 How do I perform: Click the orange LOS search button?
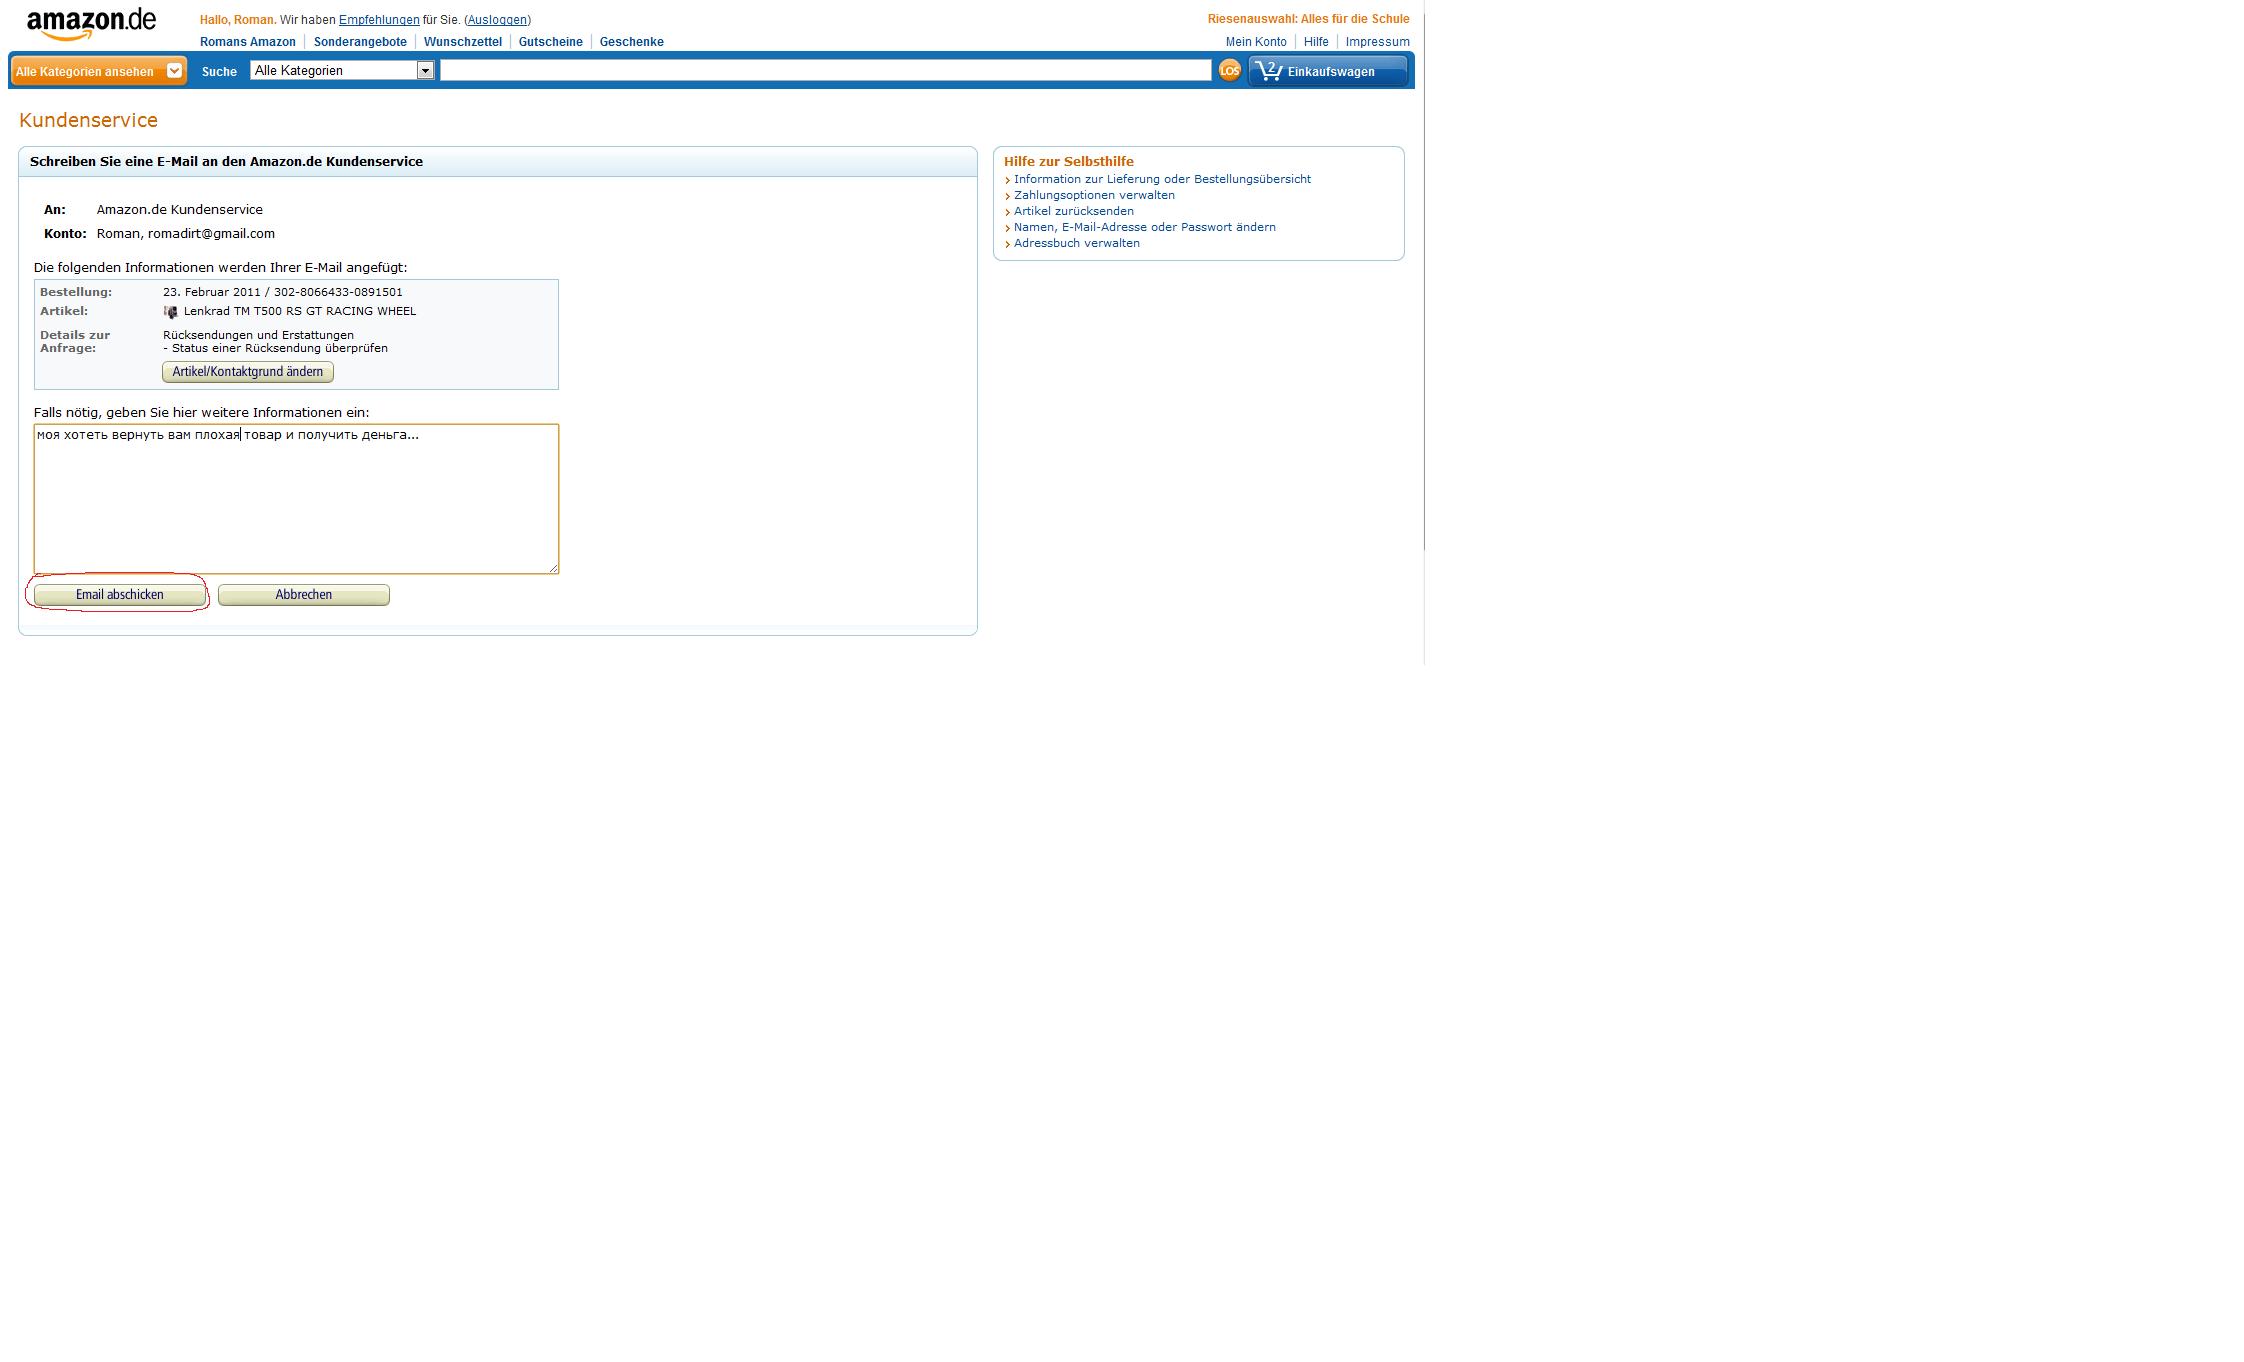tap(1229, 70)
